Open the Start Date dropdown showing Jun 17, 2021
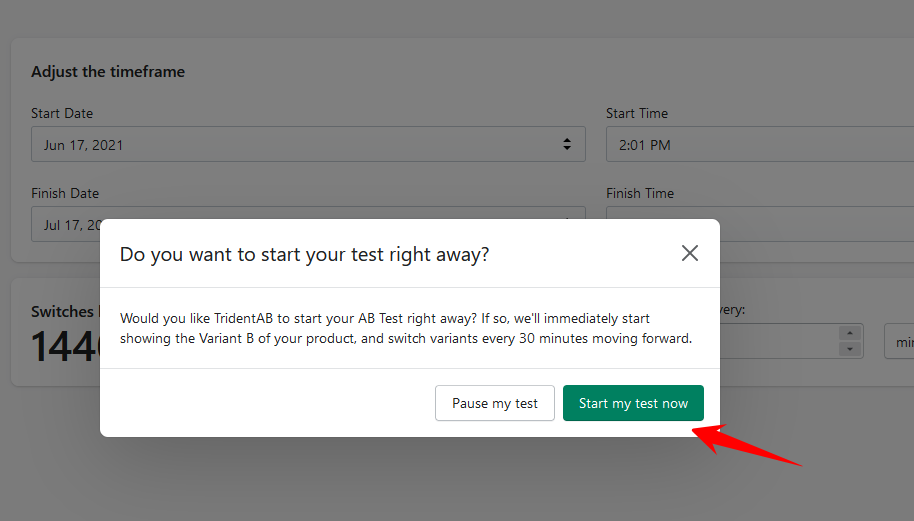Viewport: 914px width, 521px height. point(308,145)
